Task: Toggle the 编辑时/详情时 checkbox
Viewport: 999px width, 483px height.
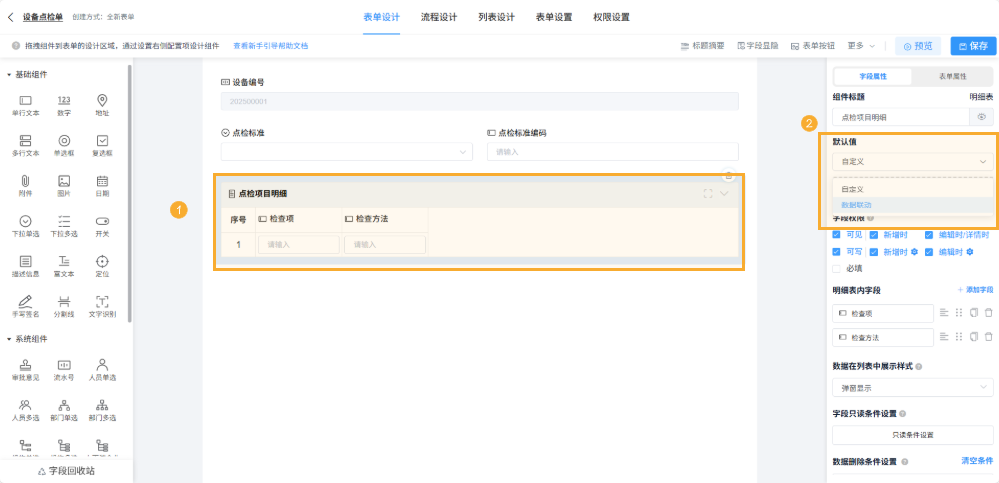Action: click(930, 234)
